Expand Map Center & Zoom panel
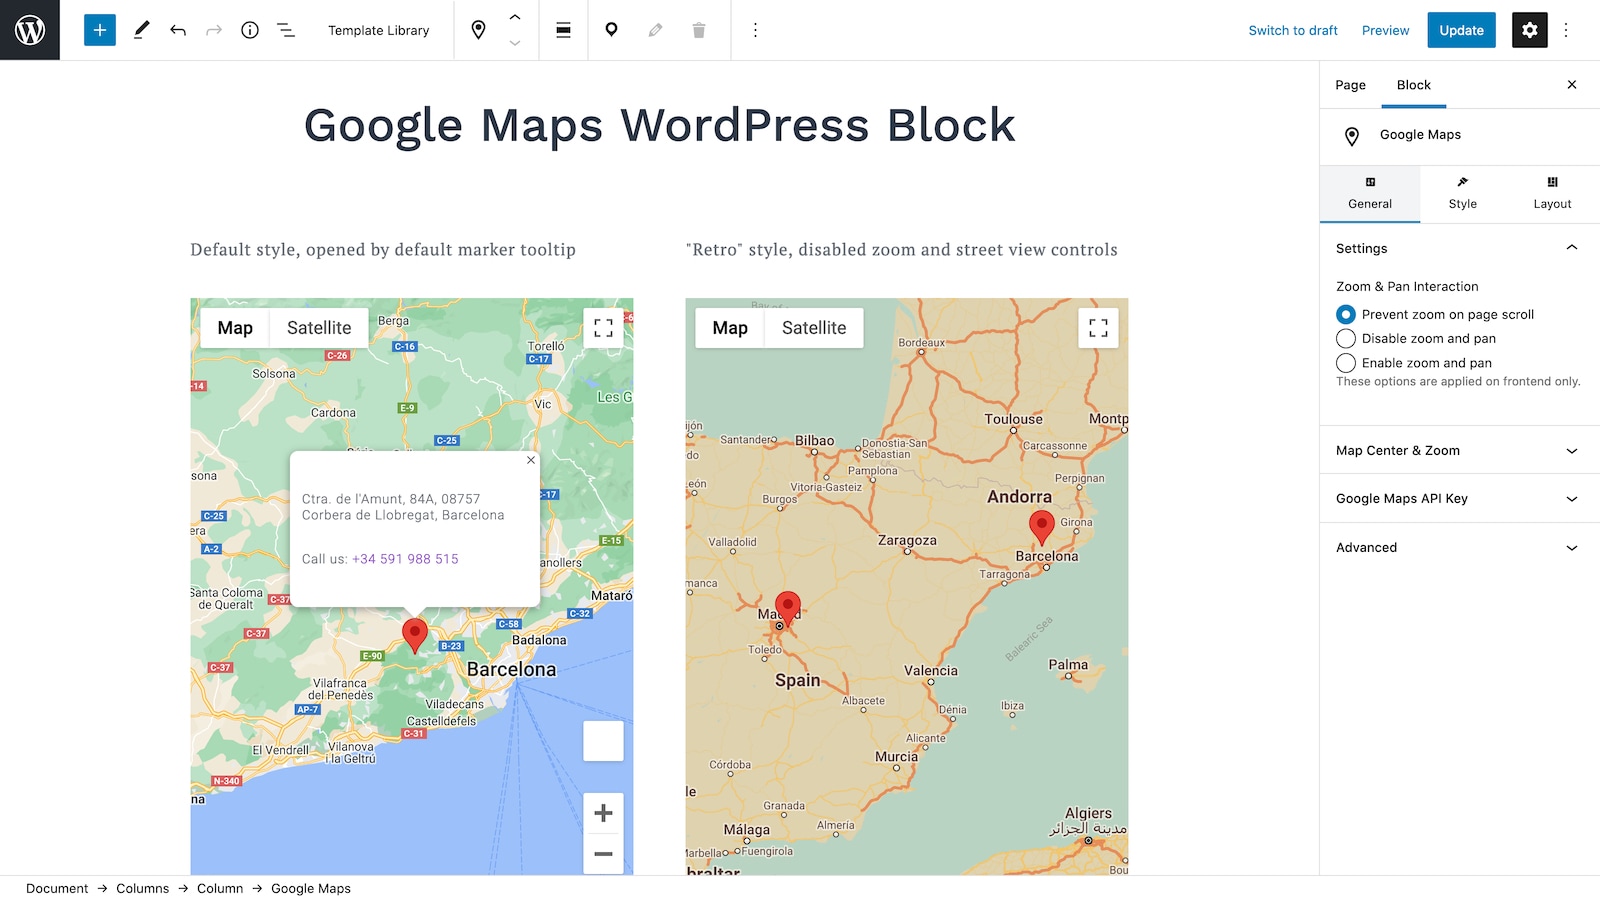Screen dimensions: 1600x900 [x=1459, y=451]
